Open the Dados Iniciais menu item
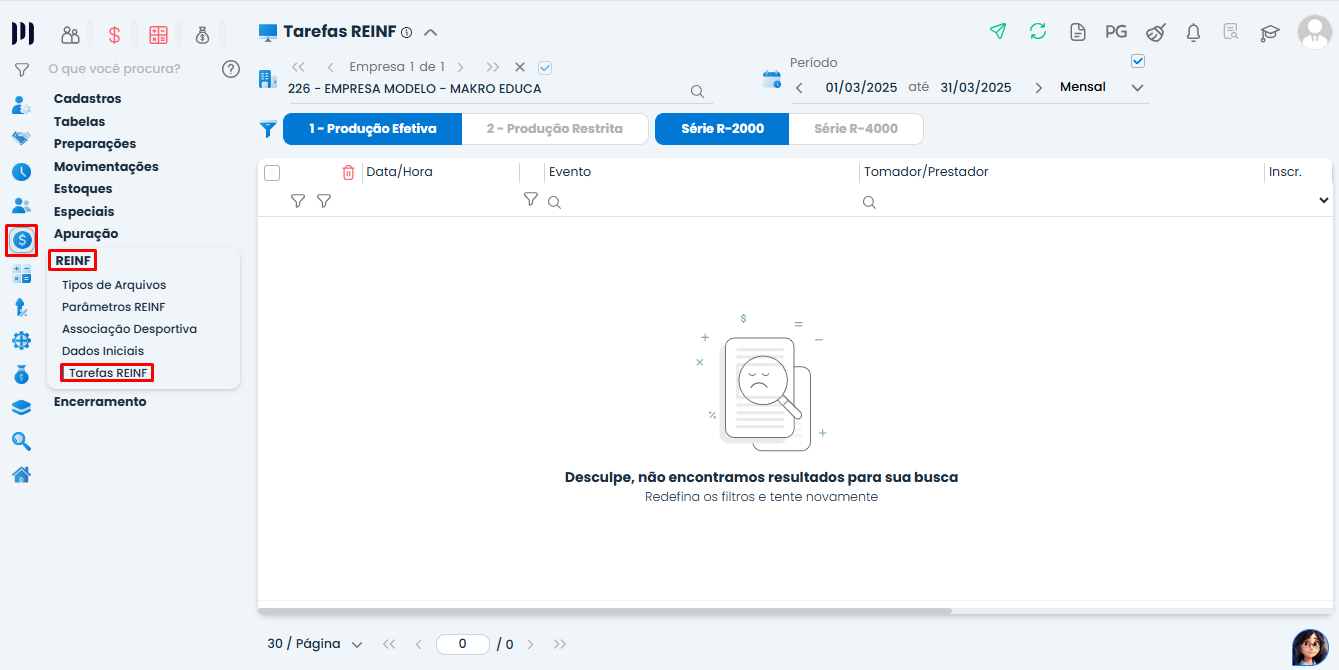 pos(103,351)
